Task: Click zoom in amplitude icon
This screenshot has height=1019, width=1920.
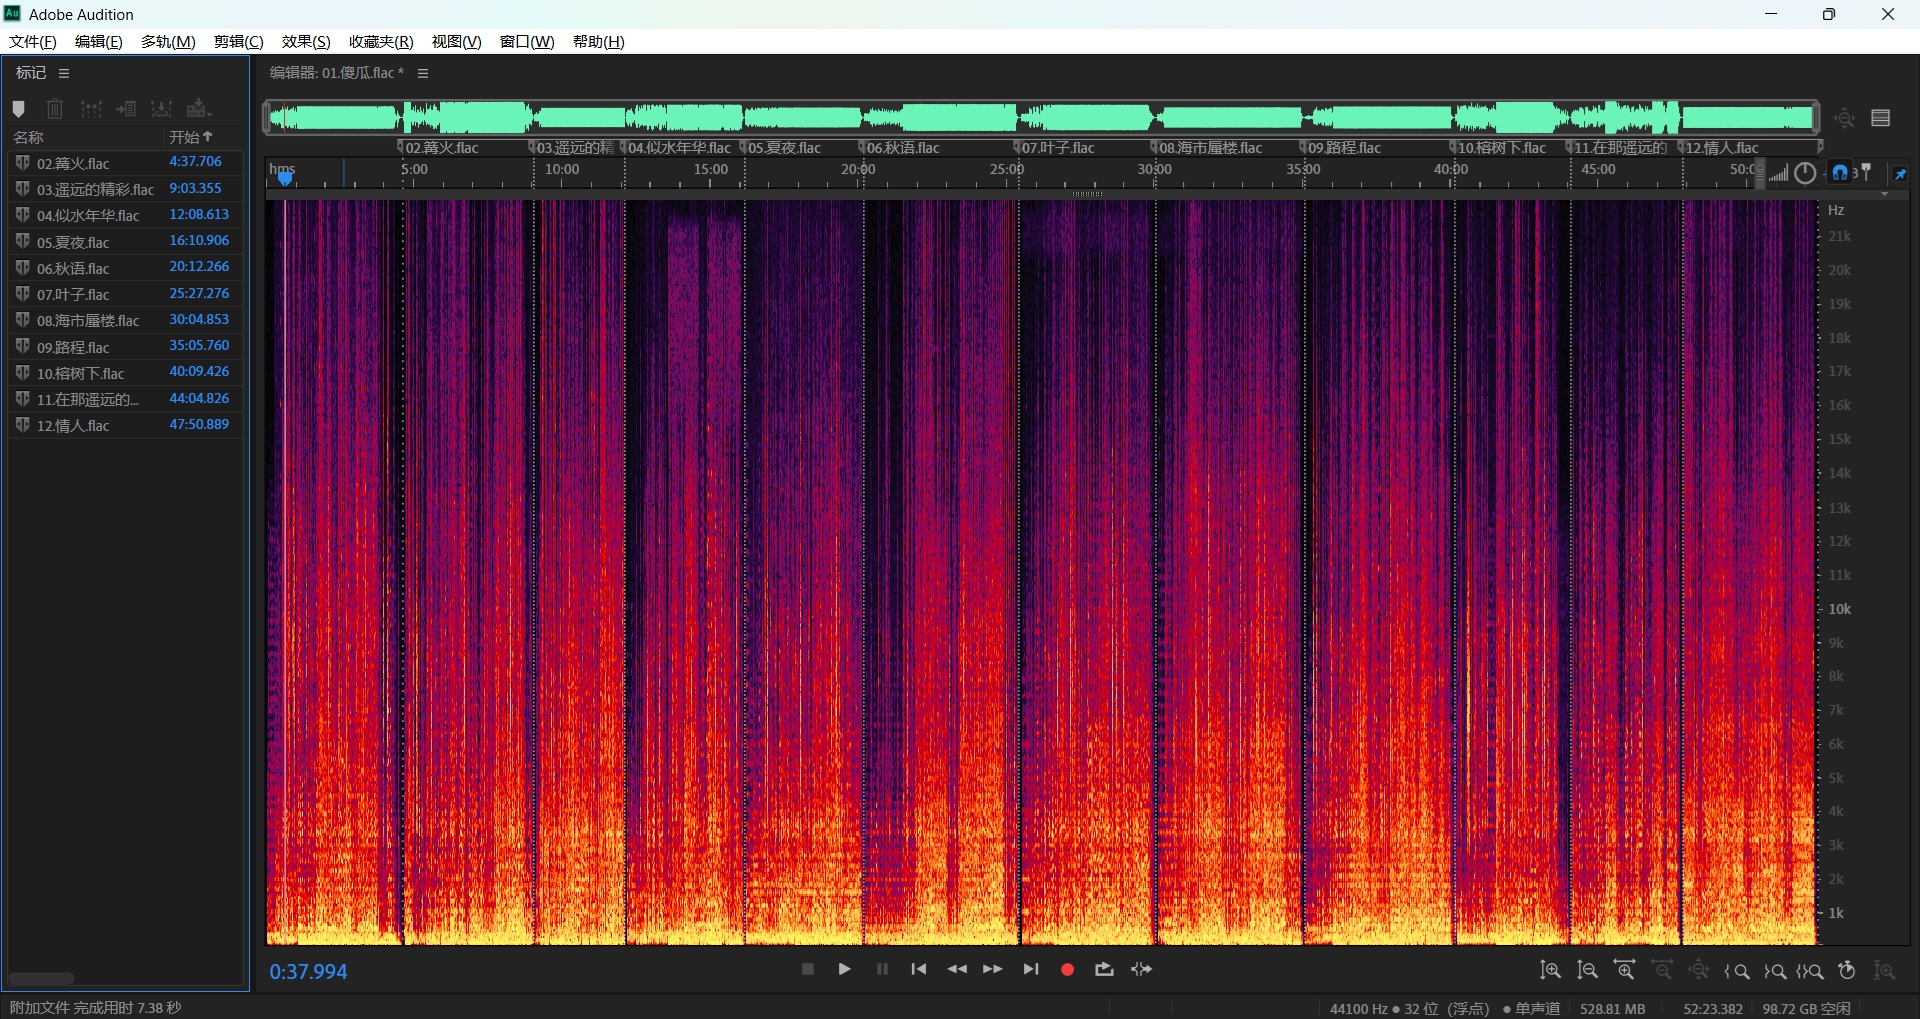Action: tap(1550, 970)
